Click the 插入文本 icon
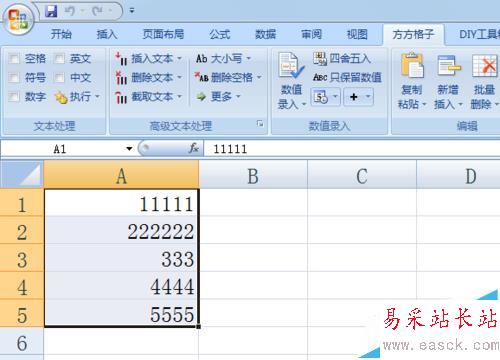 (121, 59)
